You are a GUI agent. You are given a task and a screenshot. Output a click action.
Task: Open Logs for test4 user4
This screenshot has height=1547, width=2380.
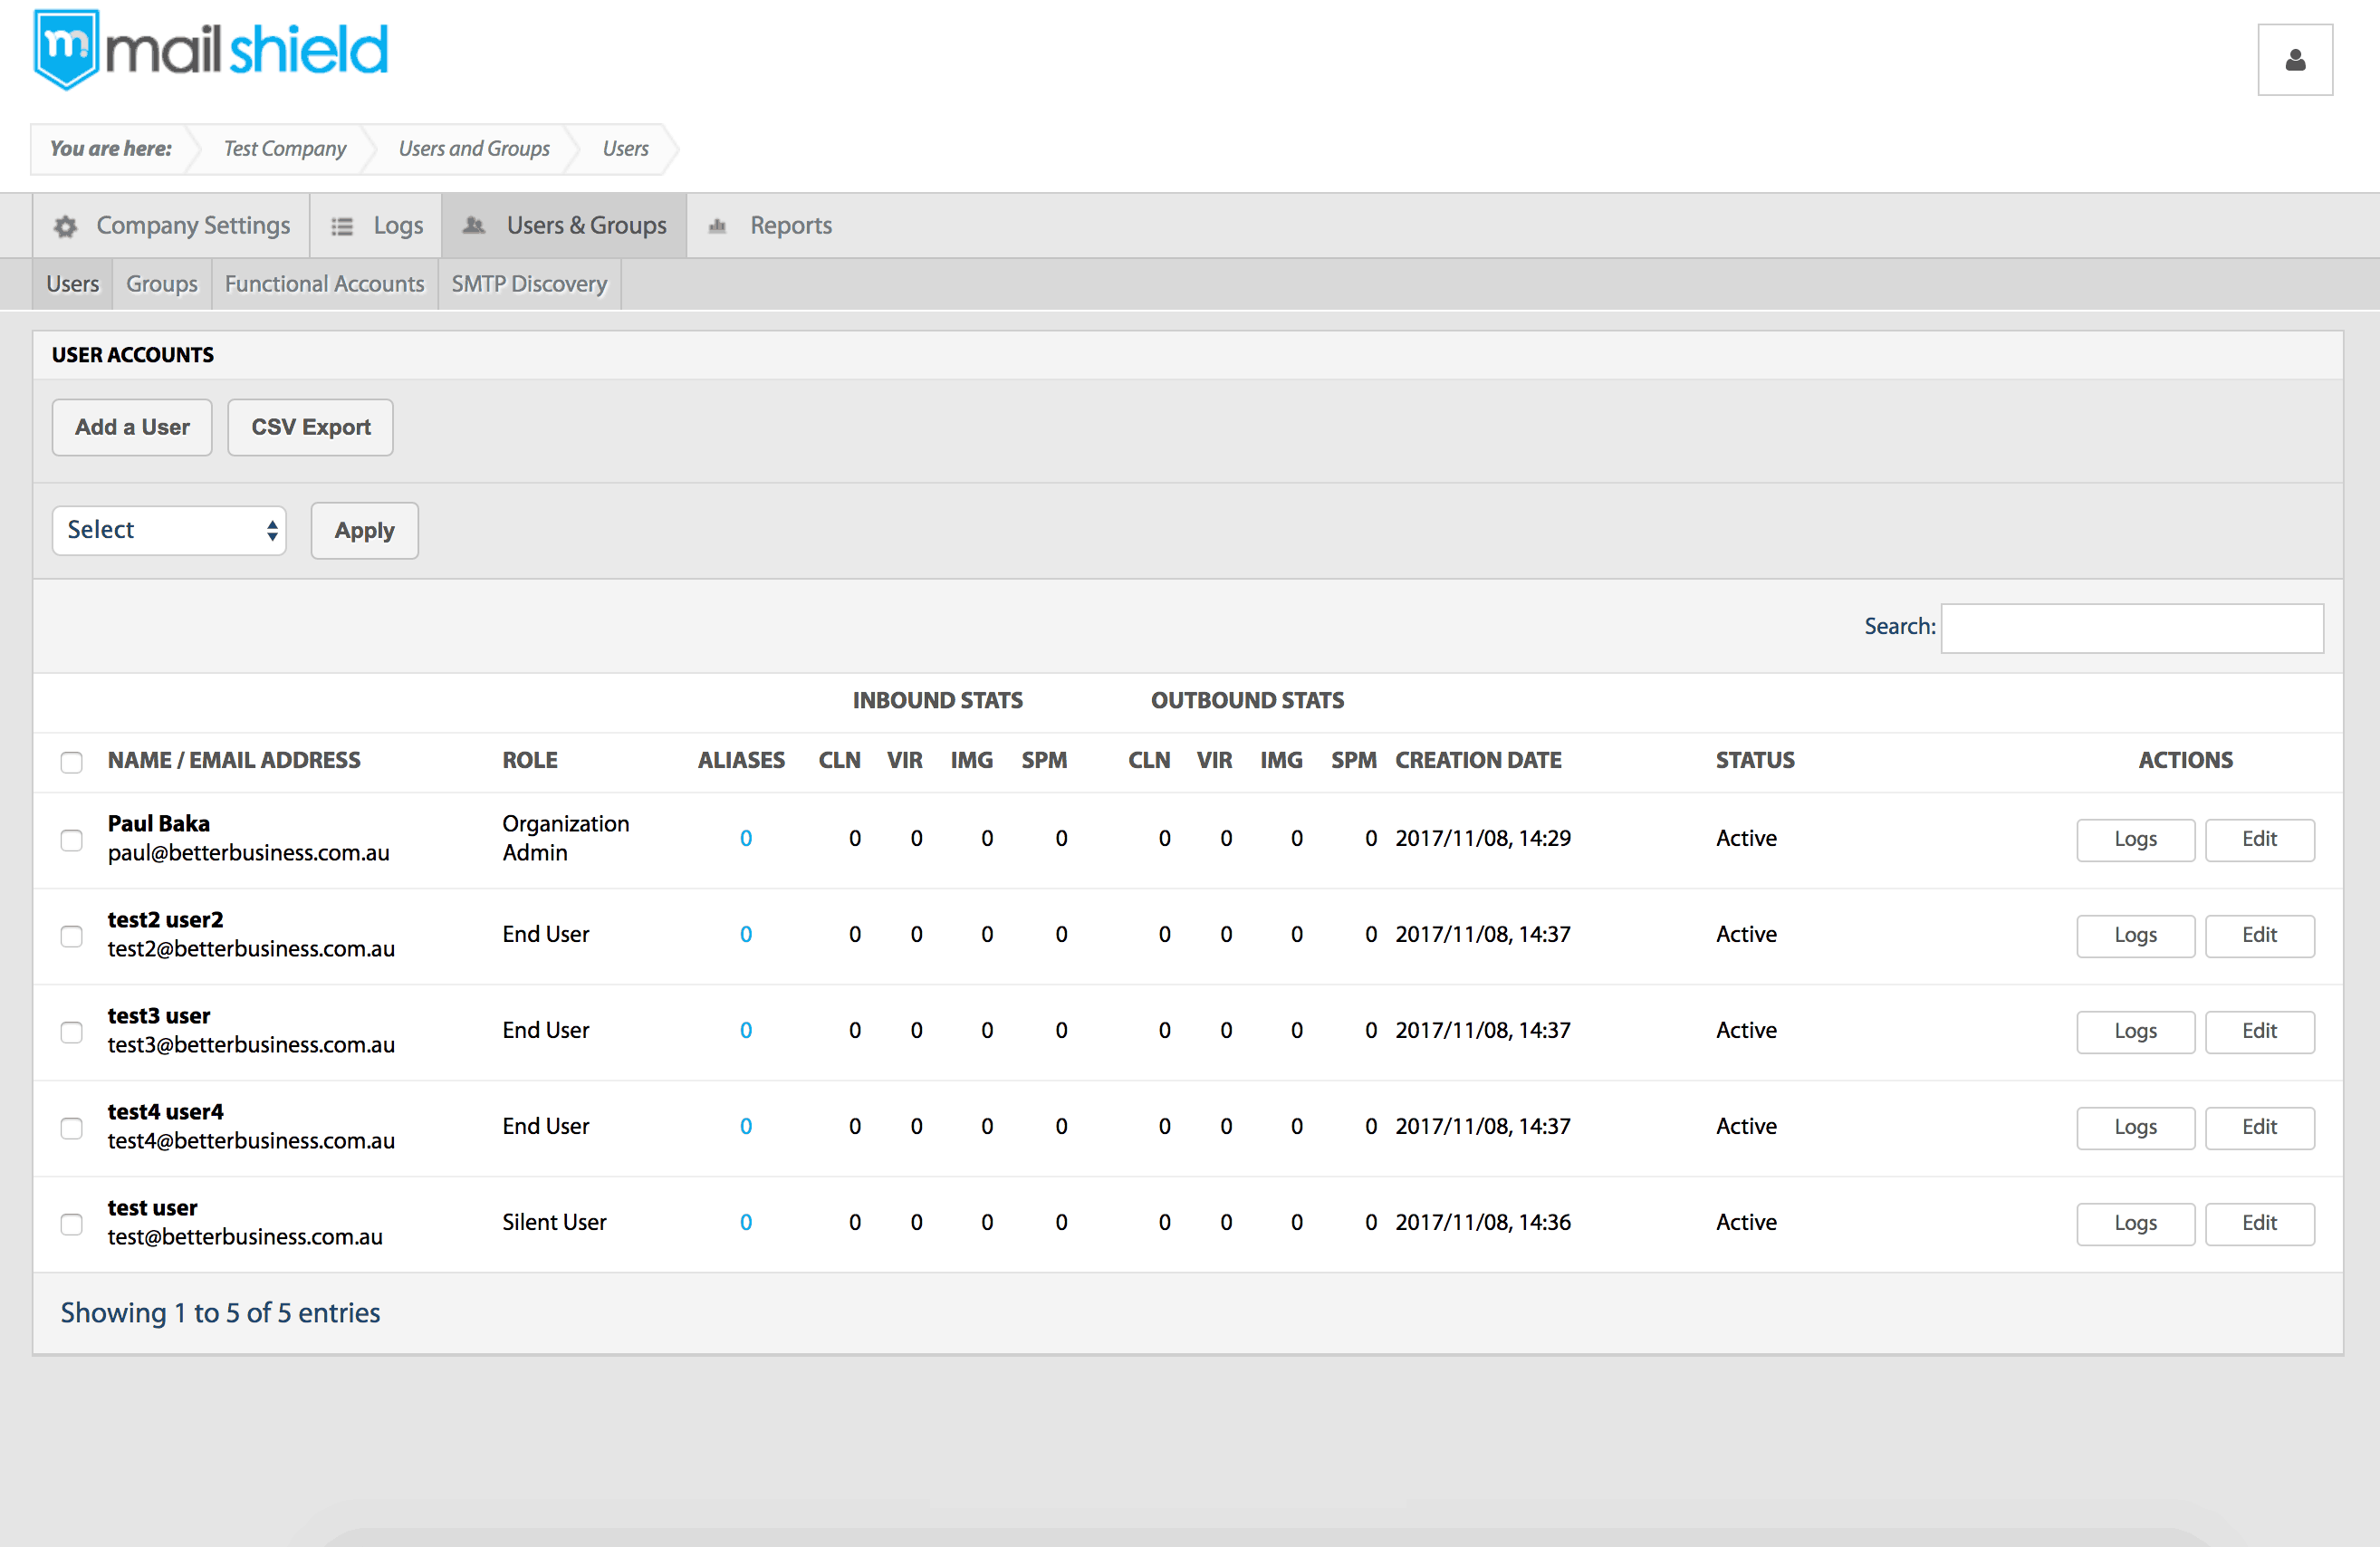(2135, 1128)
